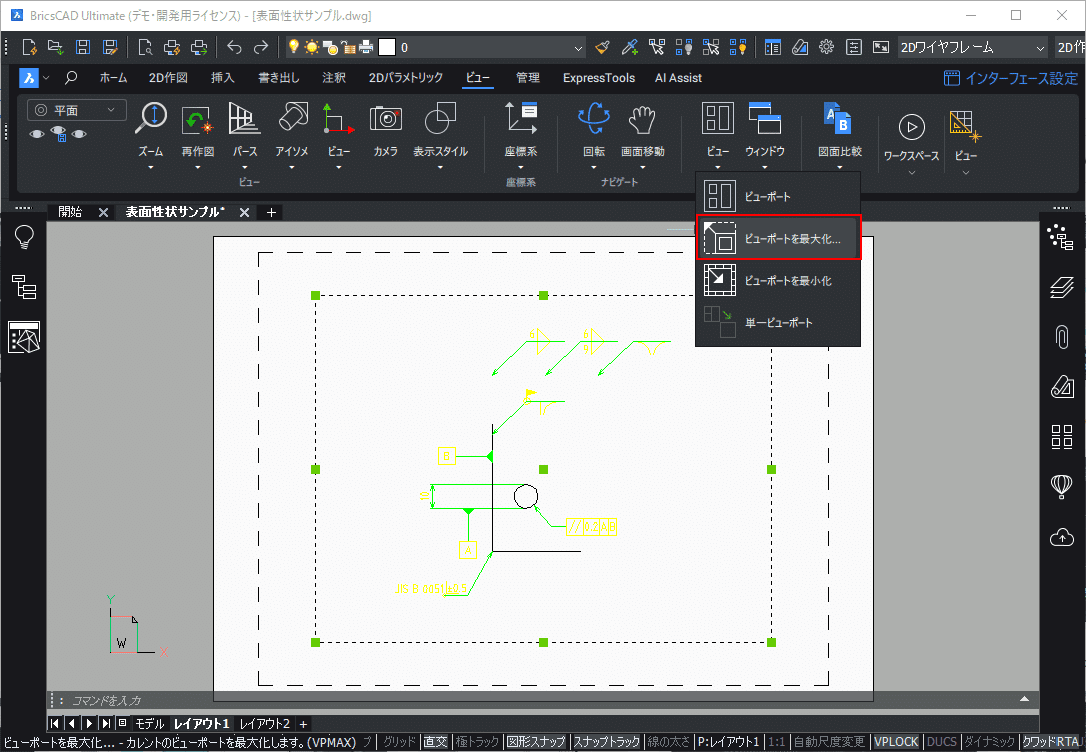Open a drawing with the Open file icon

(55, 47)
